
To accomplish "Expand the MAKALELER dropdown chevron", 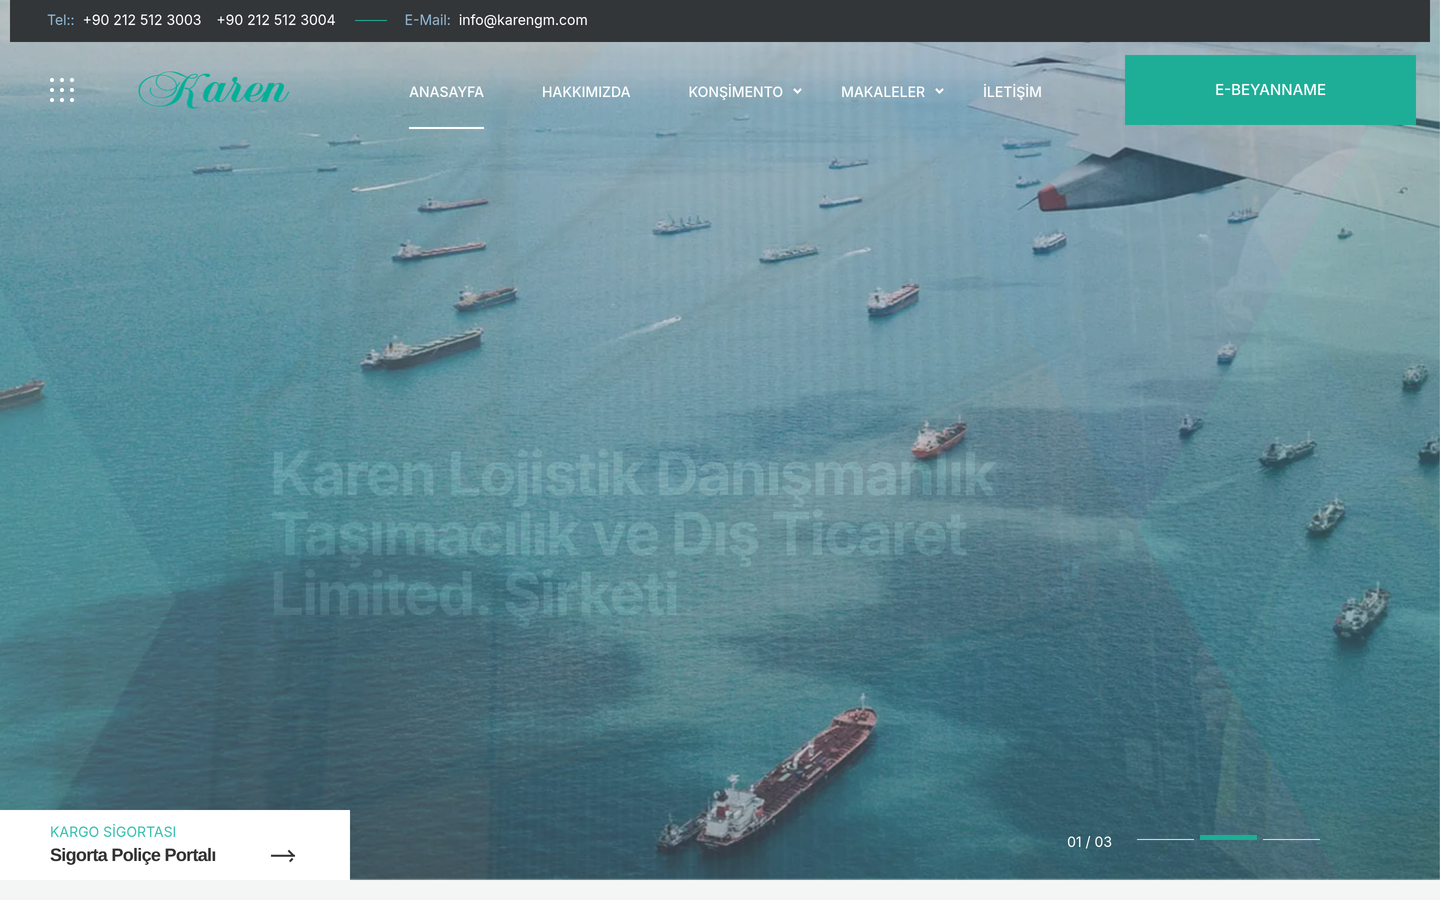I will click(x=939, y=91).
